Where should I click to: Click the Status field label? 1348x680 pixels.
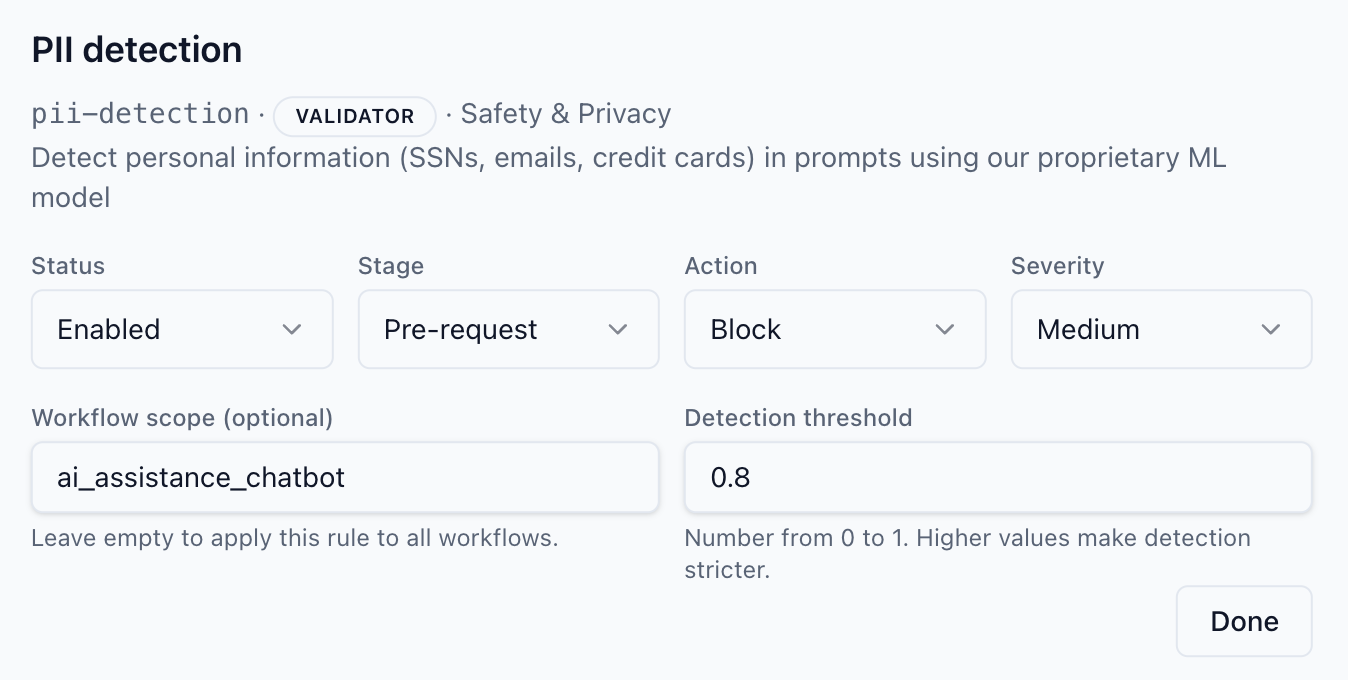[x=67, y=266]
